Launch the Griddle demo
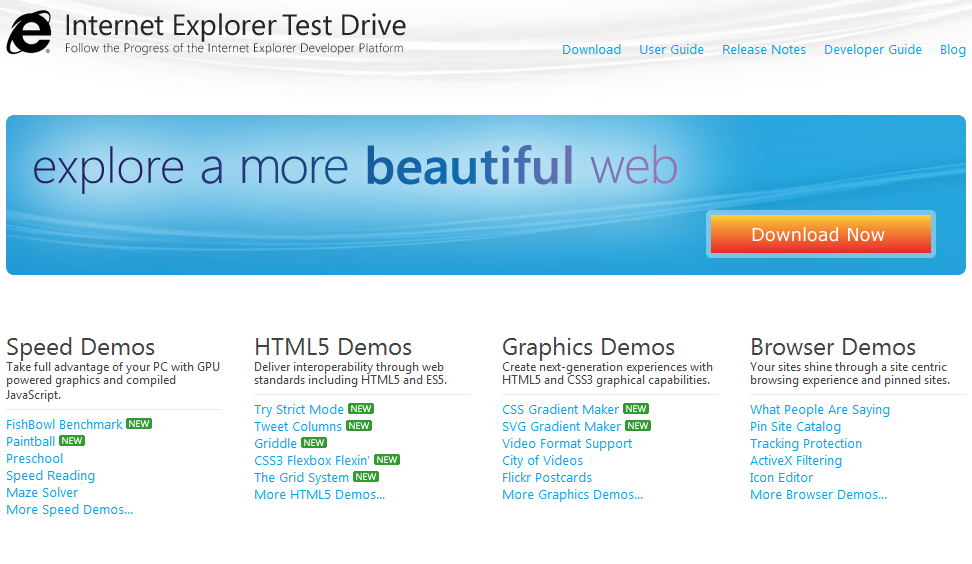Screen dimensions: 972x564 point(275,444)
